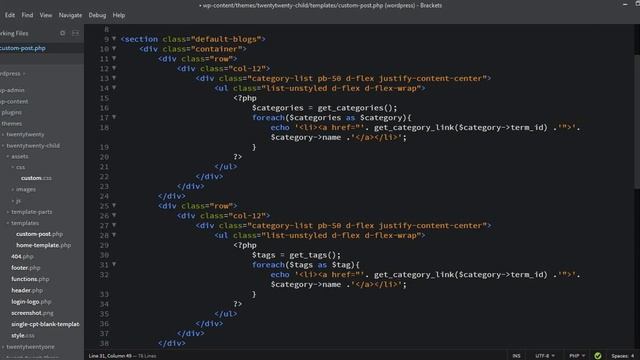
Task: Collapse the code fold at line 26
Action: pos(114,215)
